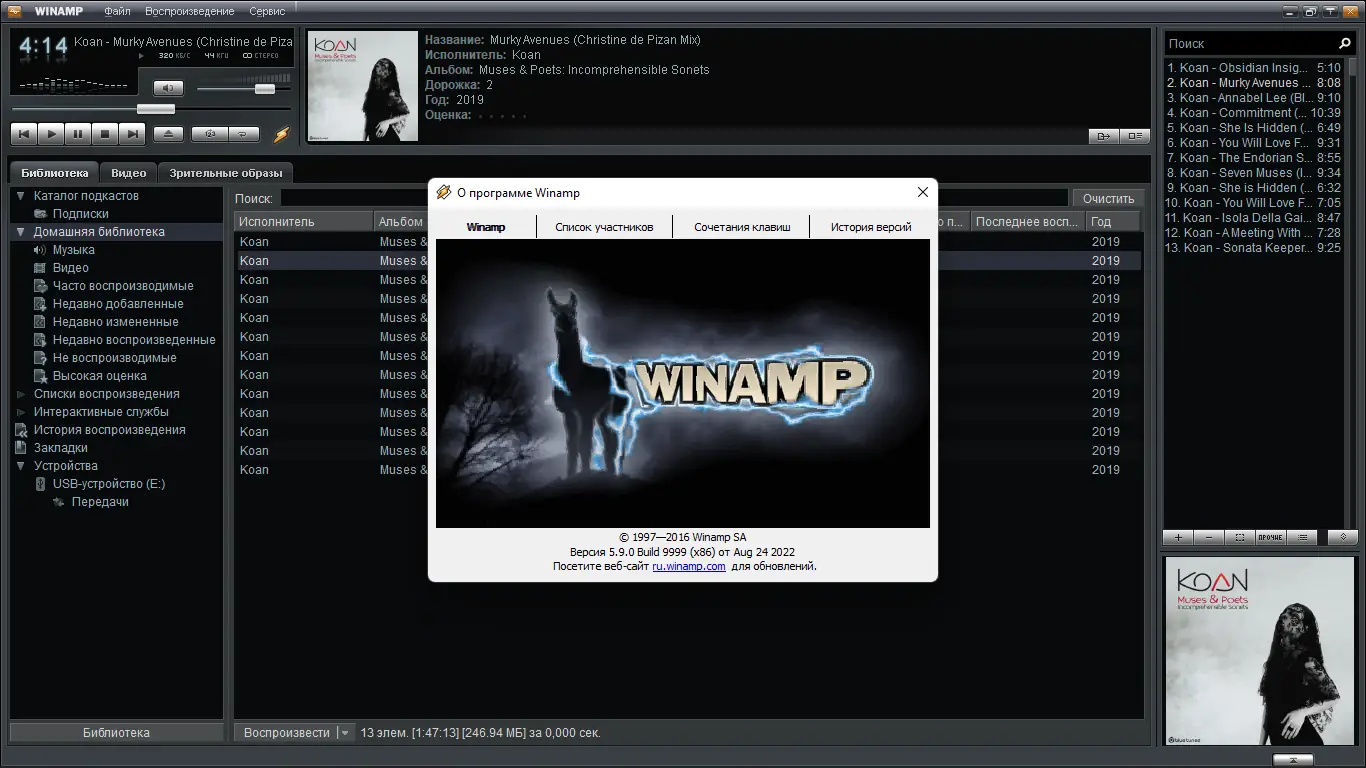Select playlist track 3 Annabel Lee
1366x768 pixels.
point(1254,98)
